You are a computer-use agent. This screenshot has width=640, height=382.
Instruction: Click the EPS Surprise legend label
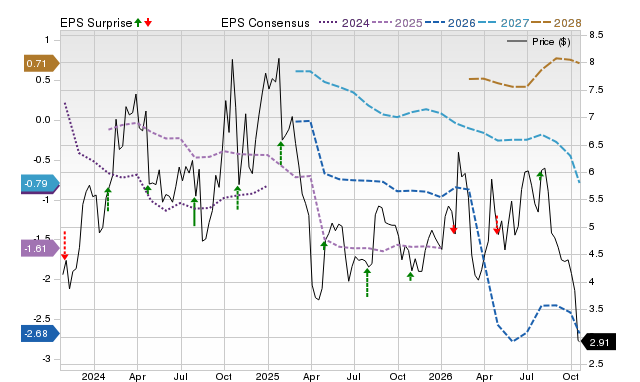pos(96,23)
